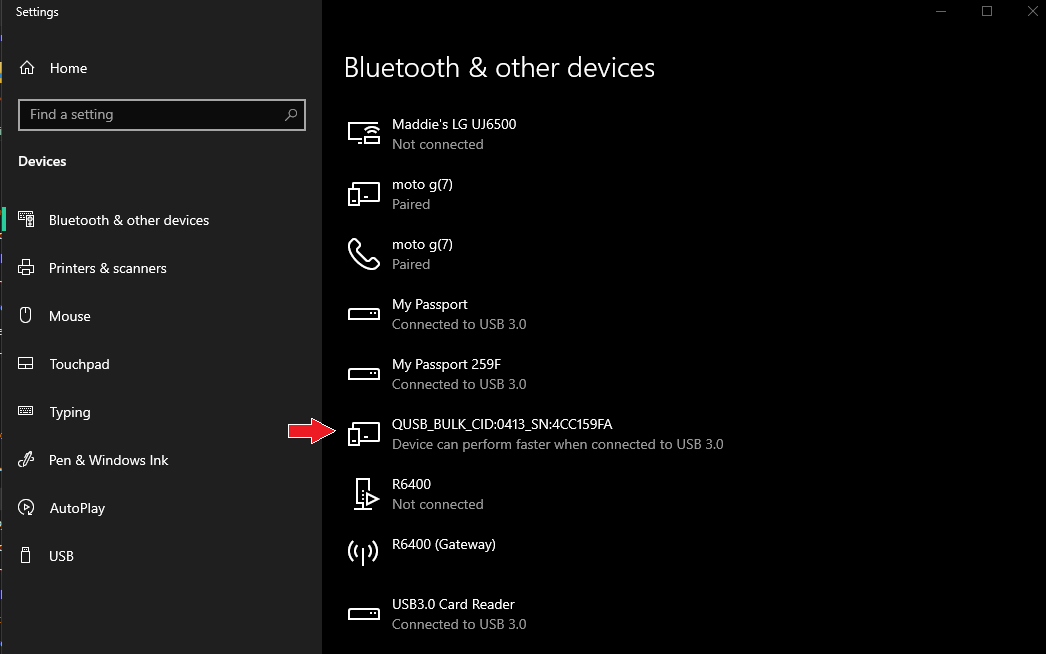The image size is (1046, 654).
Task: Click the R6400 media device icon
Action: click(363, 494)
